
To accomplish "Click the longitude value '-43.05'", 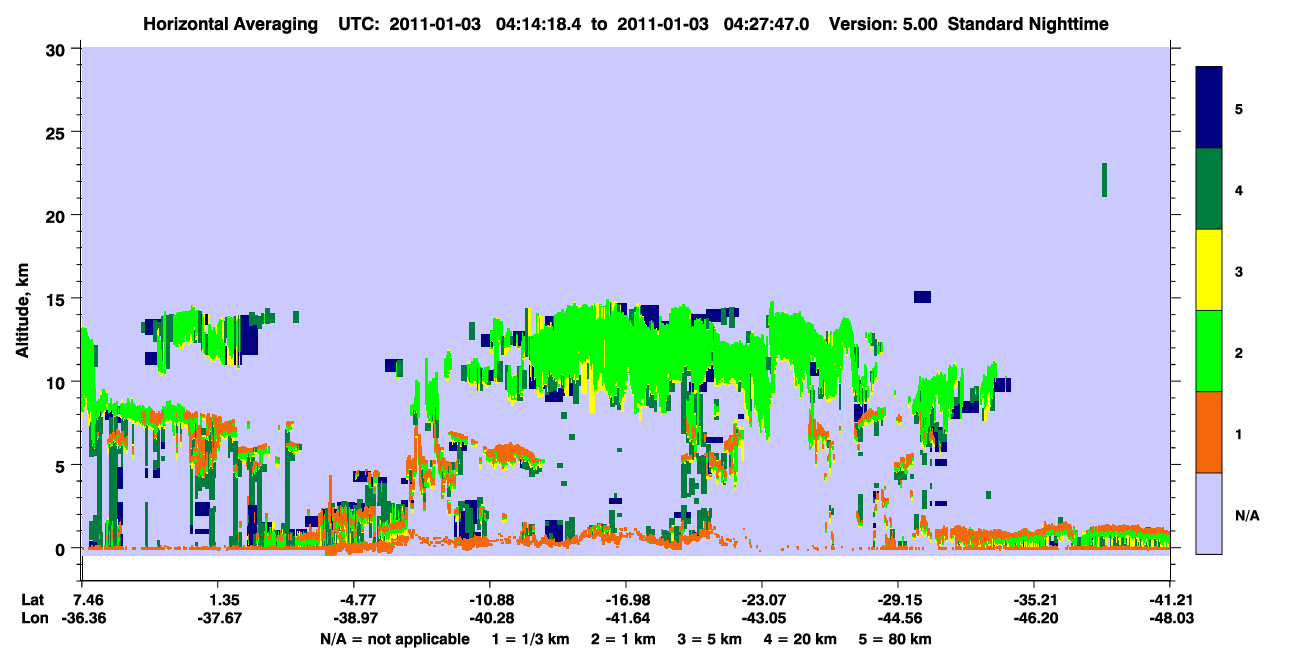I will pos(762,618).
